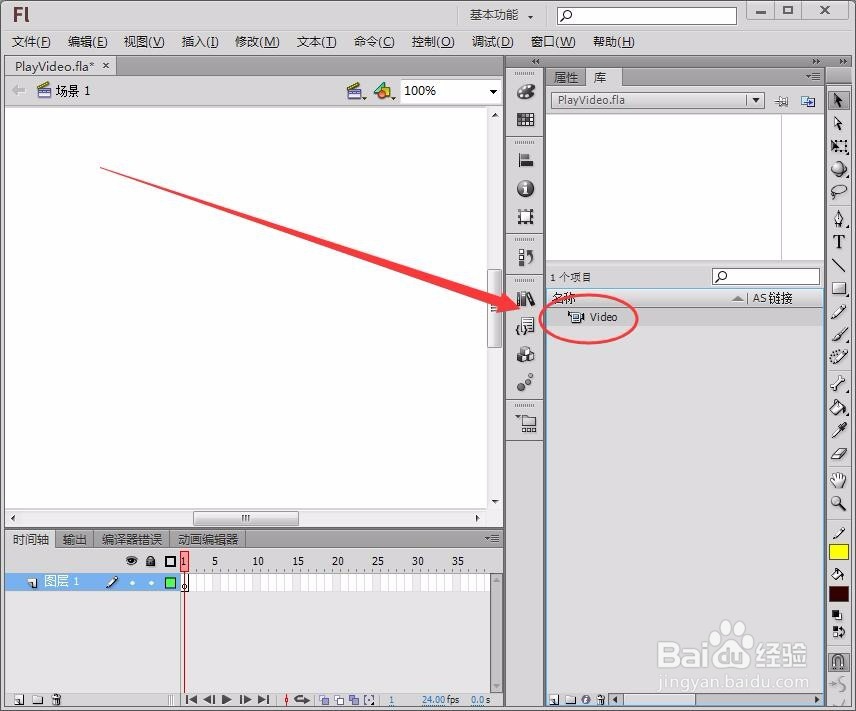Open the PlayVideo.fla library dropdown
Screen dimensions: 856x711
[756, 100]
